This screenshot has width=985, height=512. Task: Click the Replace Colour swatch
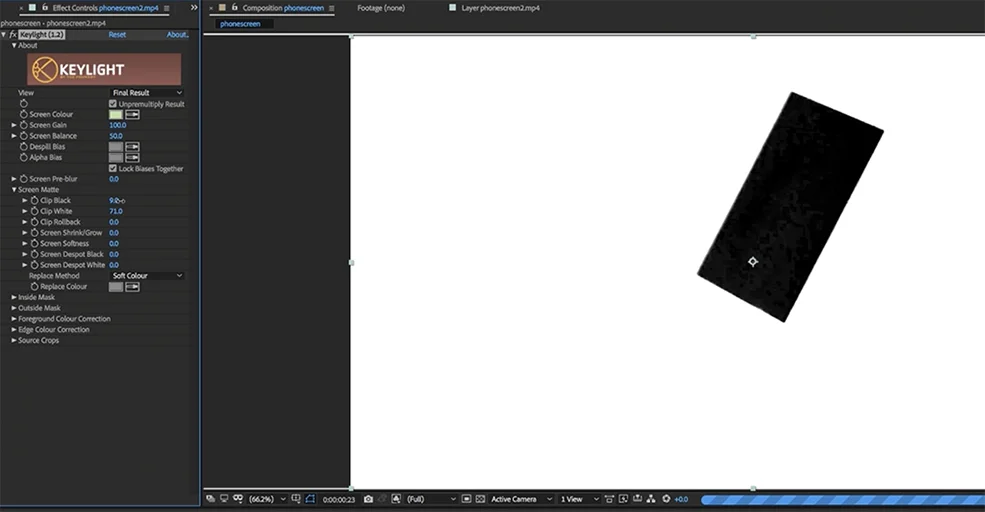click(116, 286)
